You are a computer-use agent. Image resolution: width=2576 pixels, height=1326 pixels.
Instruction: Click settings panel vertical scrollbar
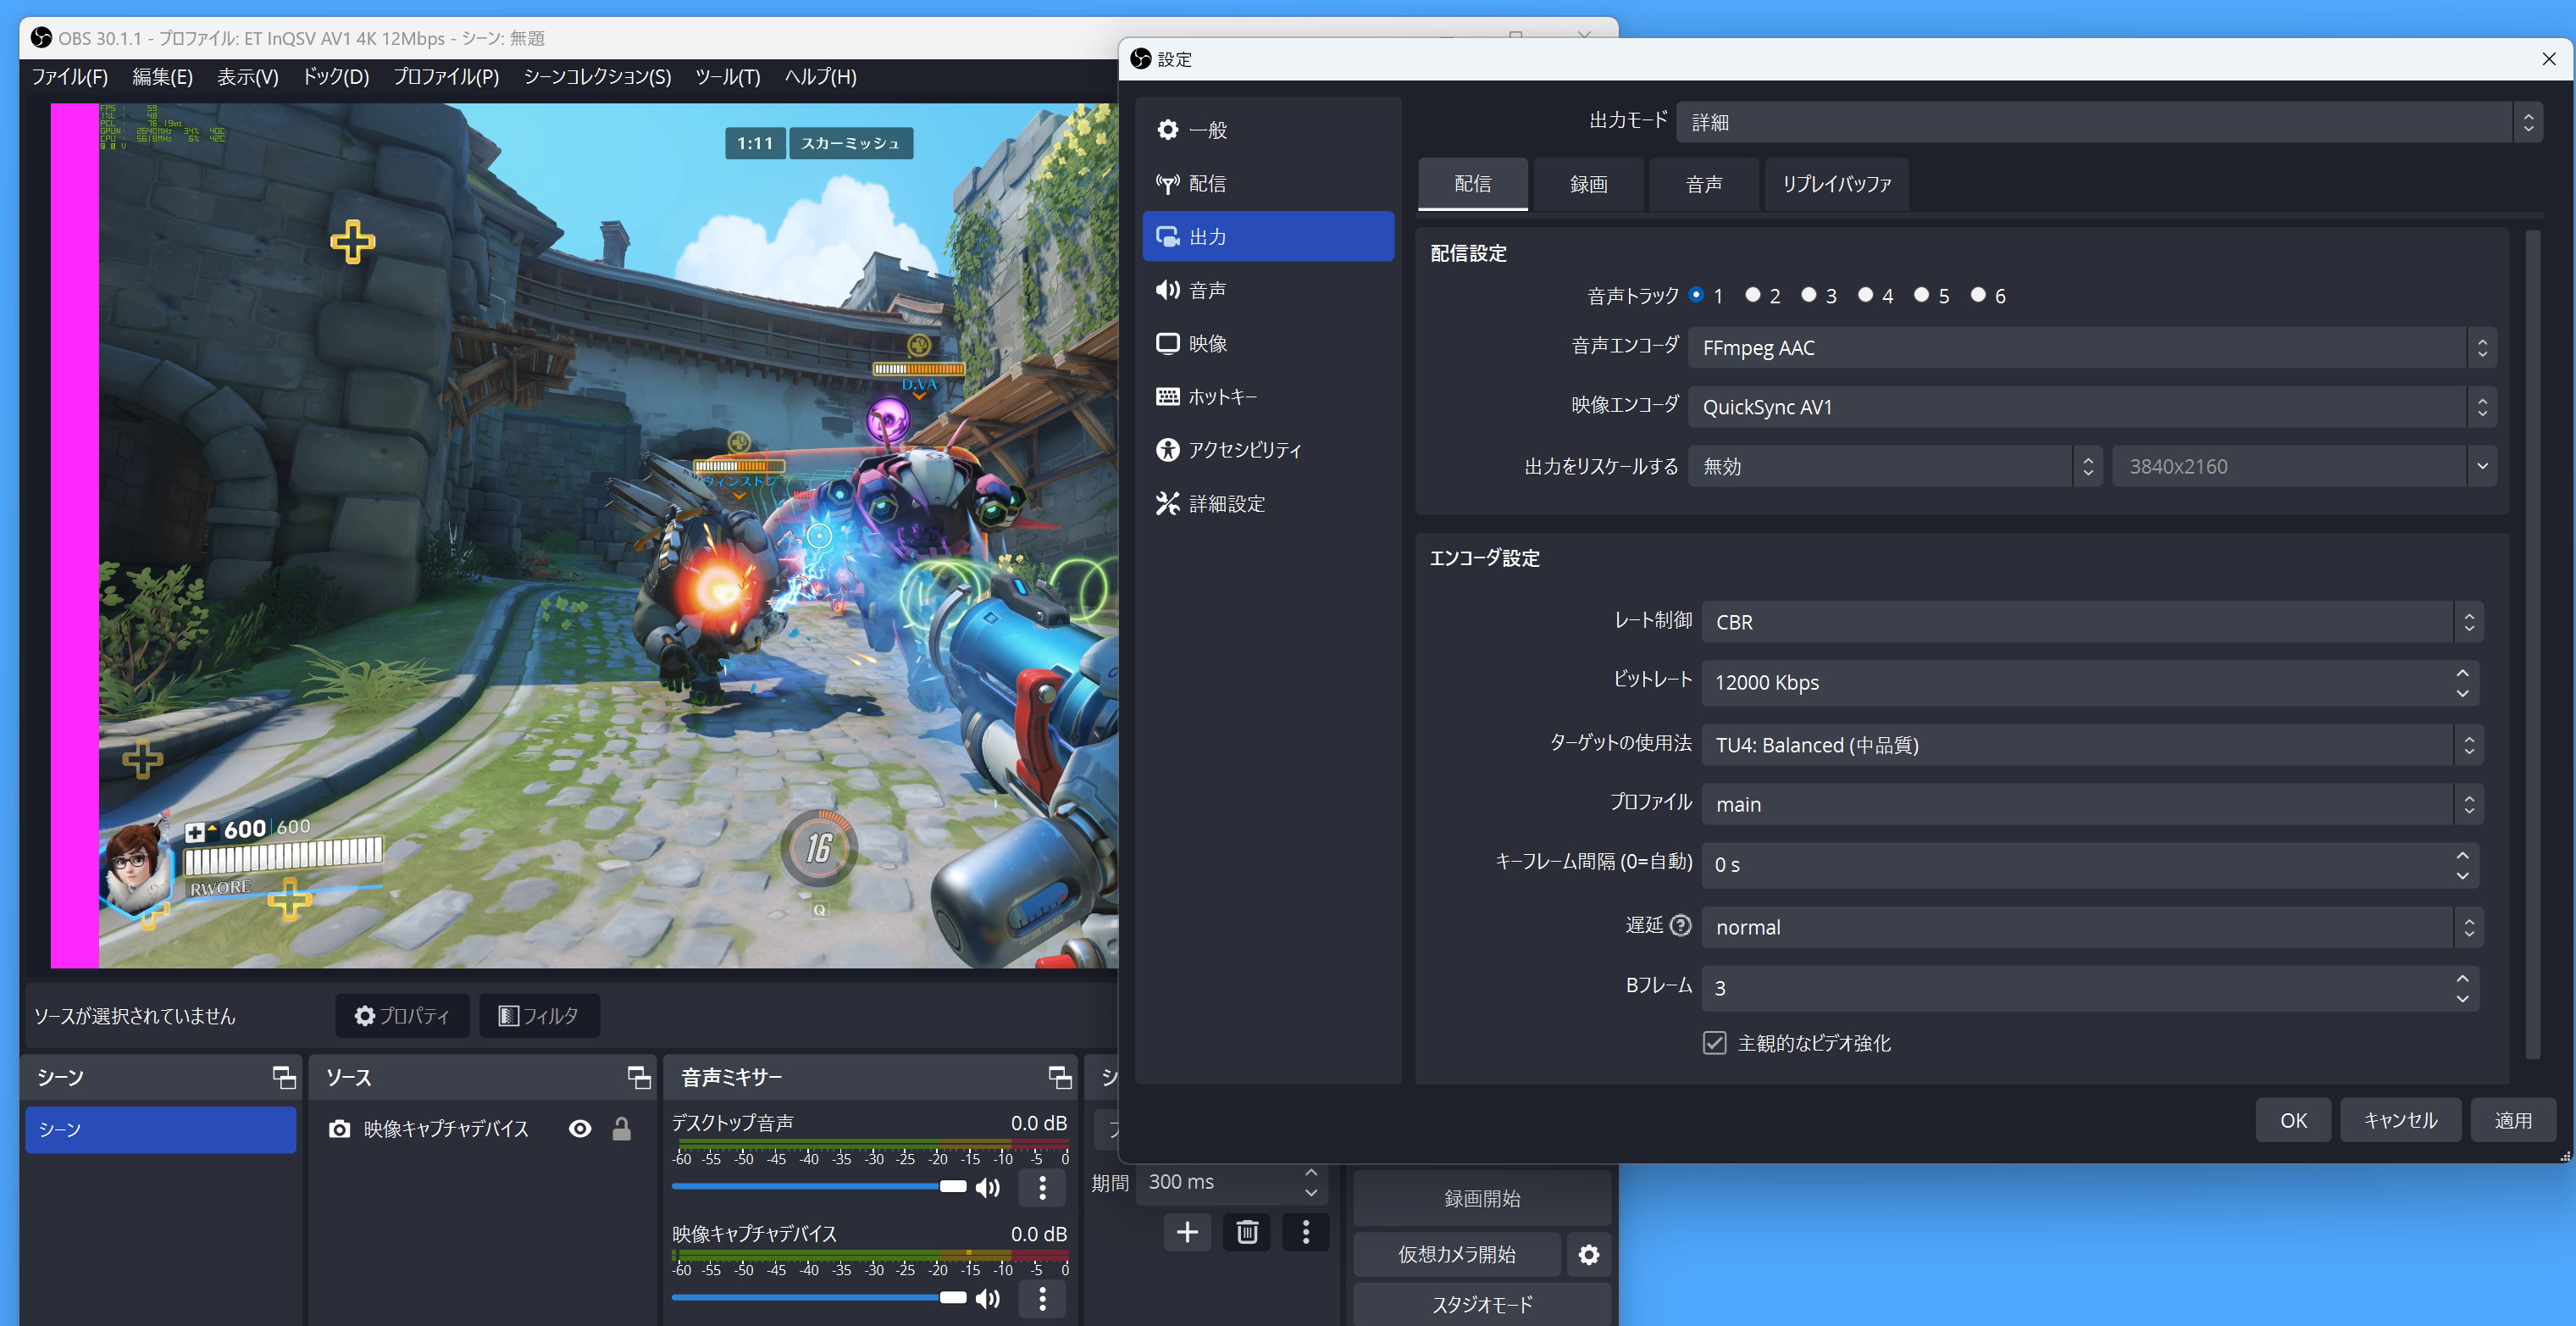2532,645
